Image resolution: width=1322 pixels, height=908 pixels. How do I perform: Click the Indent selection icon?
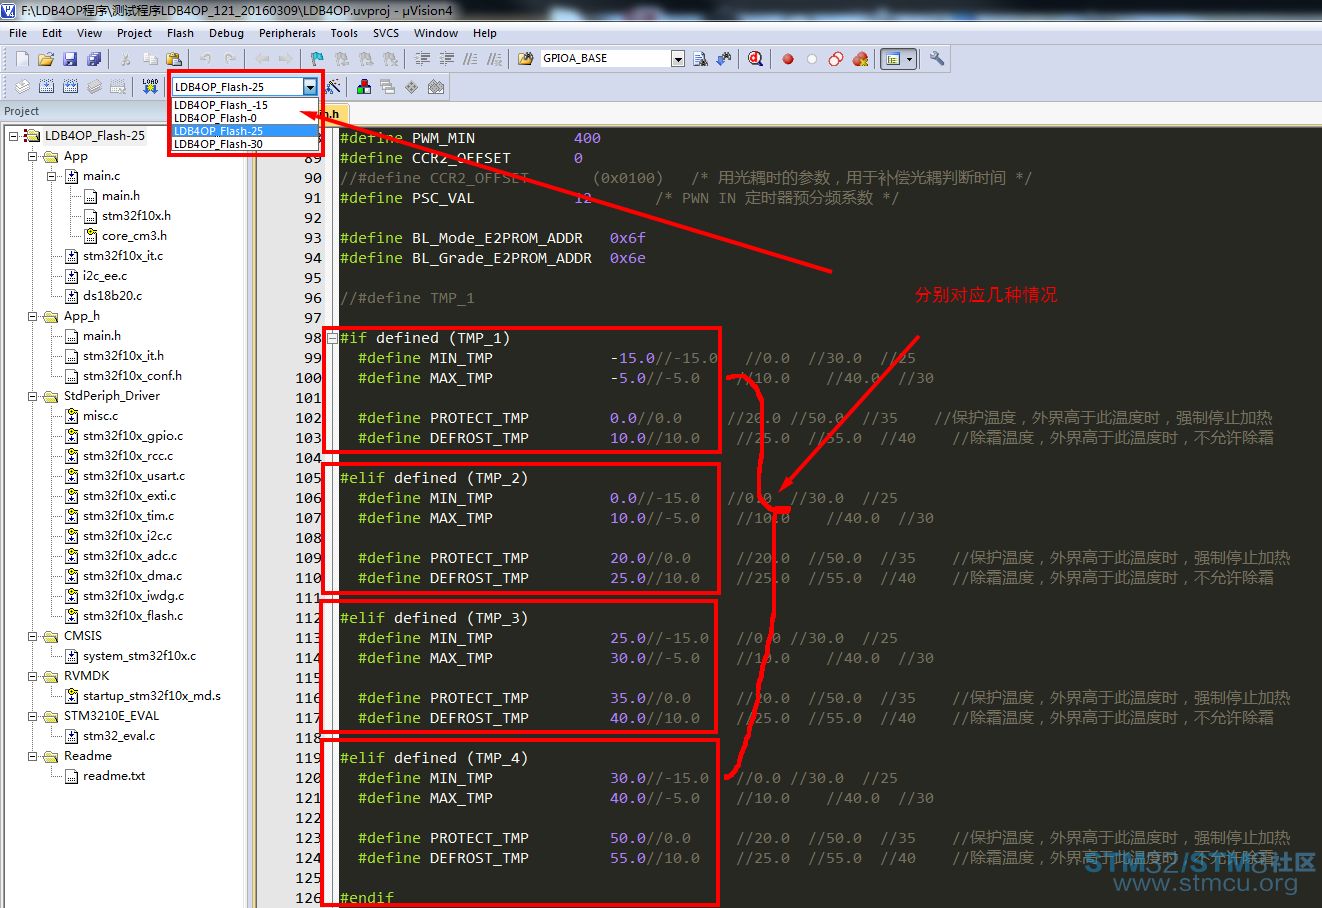pos(422,59)
